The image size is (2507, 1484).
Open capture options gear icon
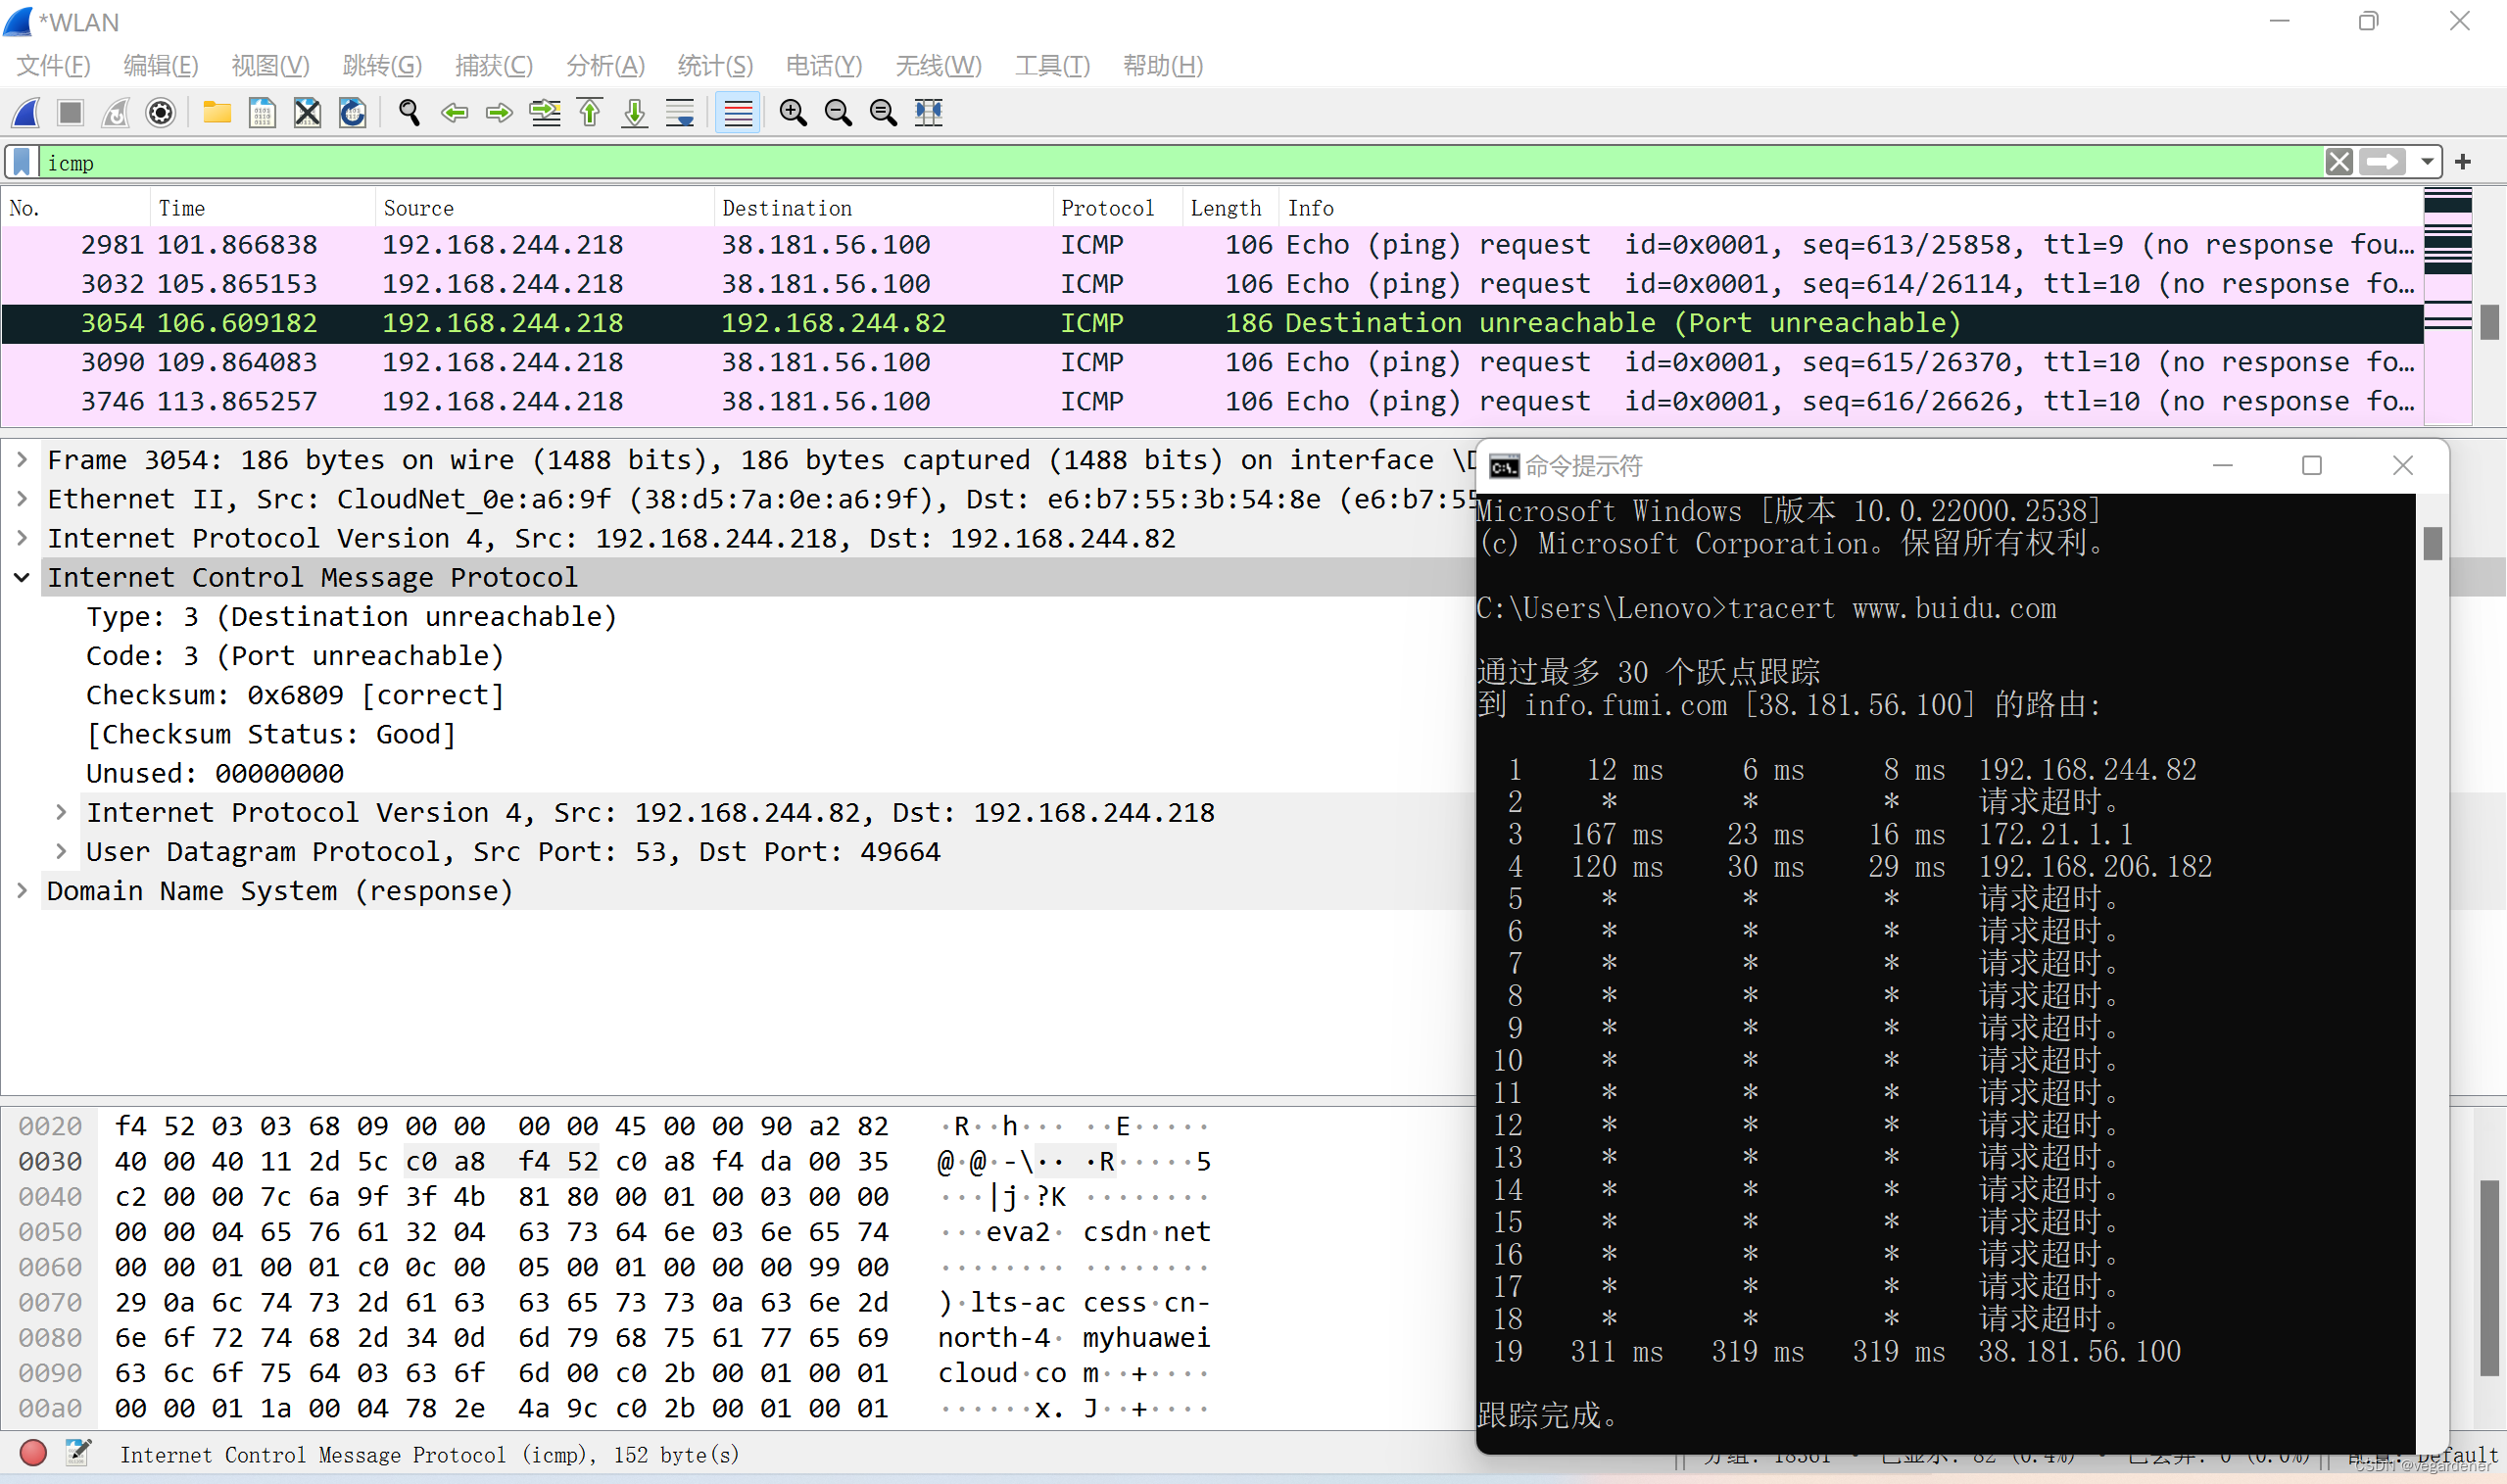160,112
